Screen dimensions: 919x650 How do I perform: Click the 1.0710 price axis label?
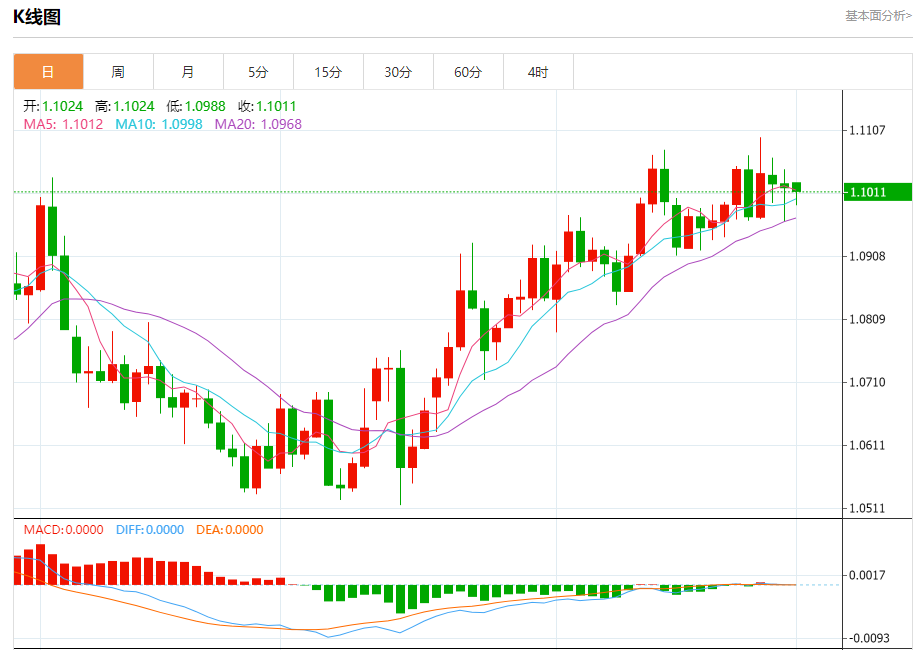(x=867, y=382)
